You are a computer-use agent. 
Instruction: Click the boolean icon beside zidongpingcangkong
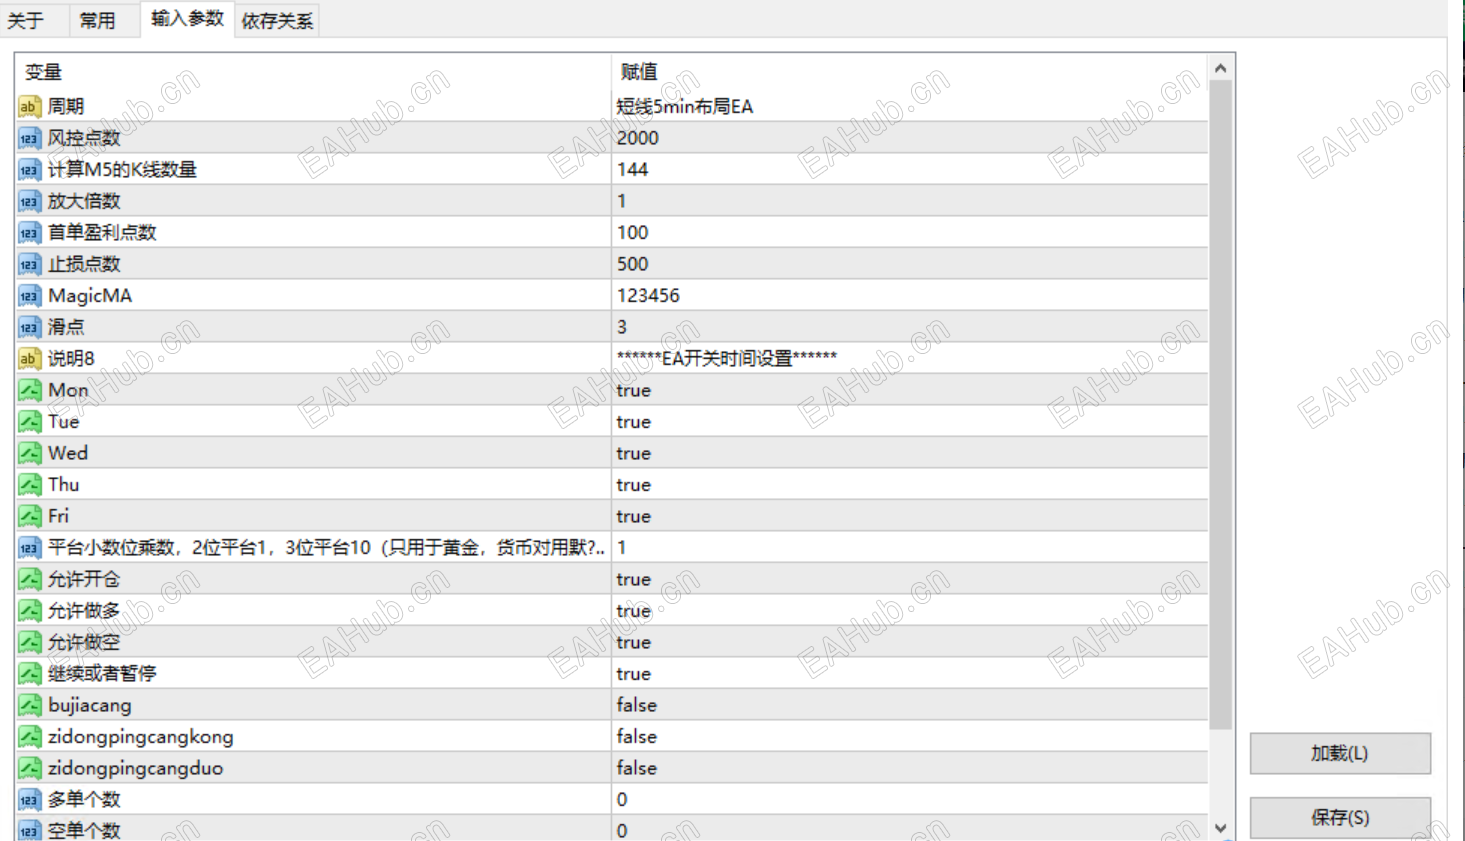[x=29, y=737]
